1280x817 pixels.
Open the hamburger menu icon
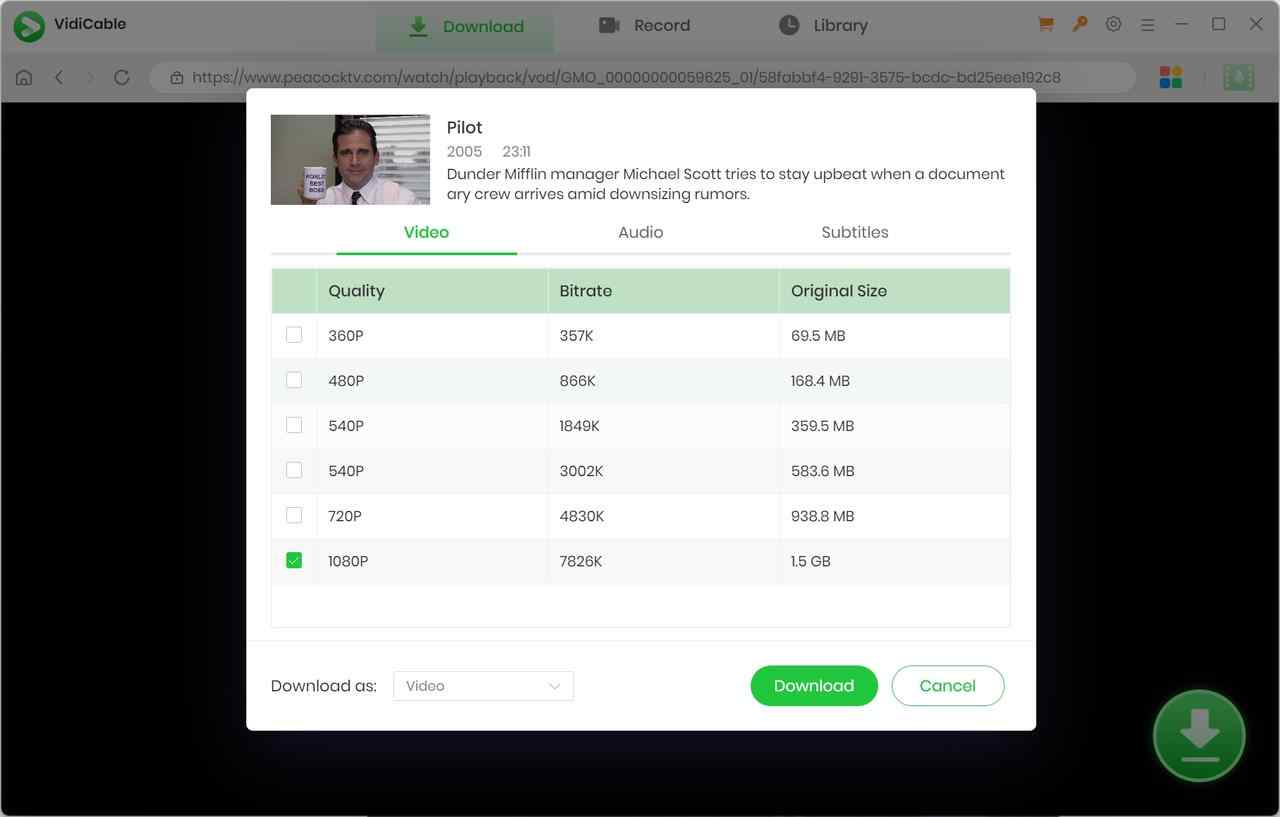coord(1147,25)
